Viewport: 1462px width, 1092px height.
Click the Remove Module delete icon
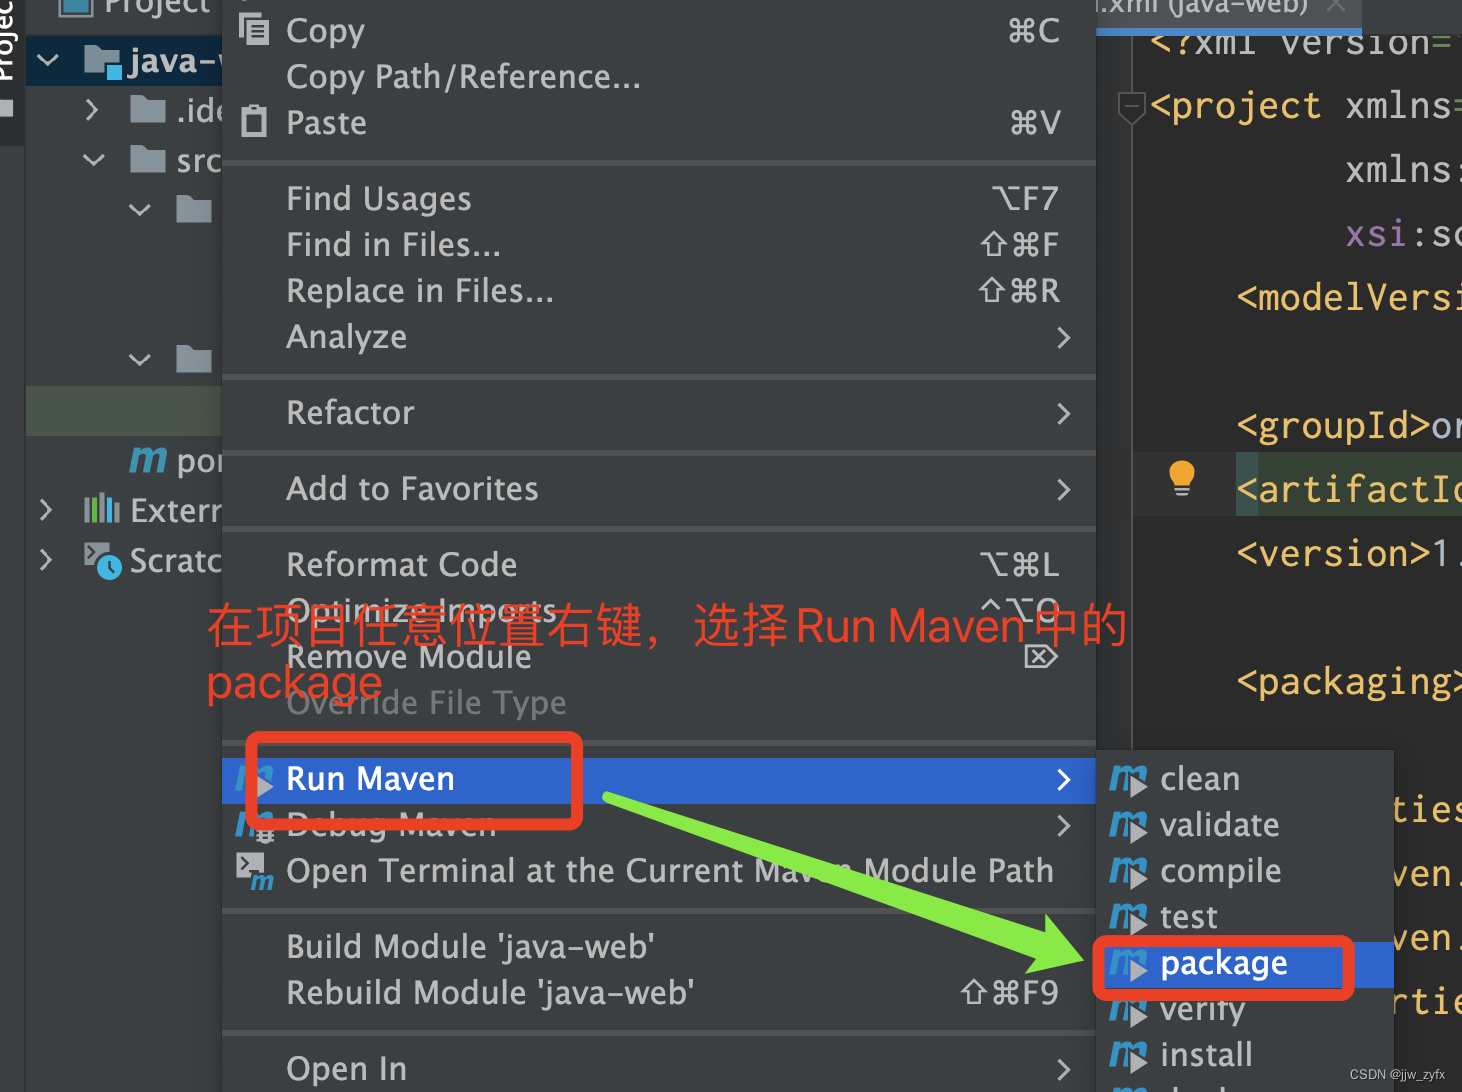[x=1040, y=656]
